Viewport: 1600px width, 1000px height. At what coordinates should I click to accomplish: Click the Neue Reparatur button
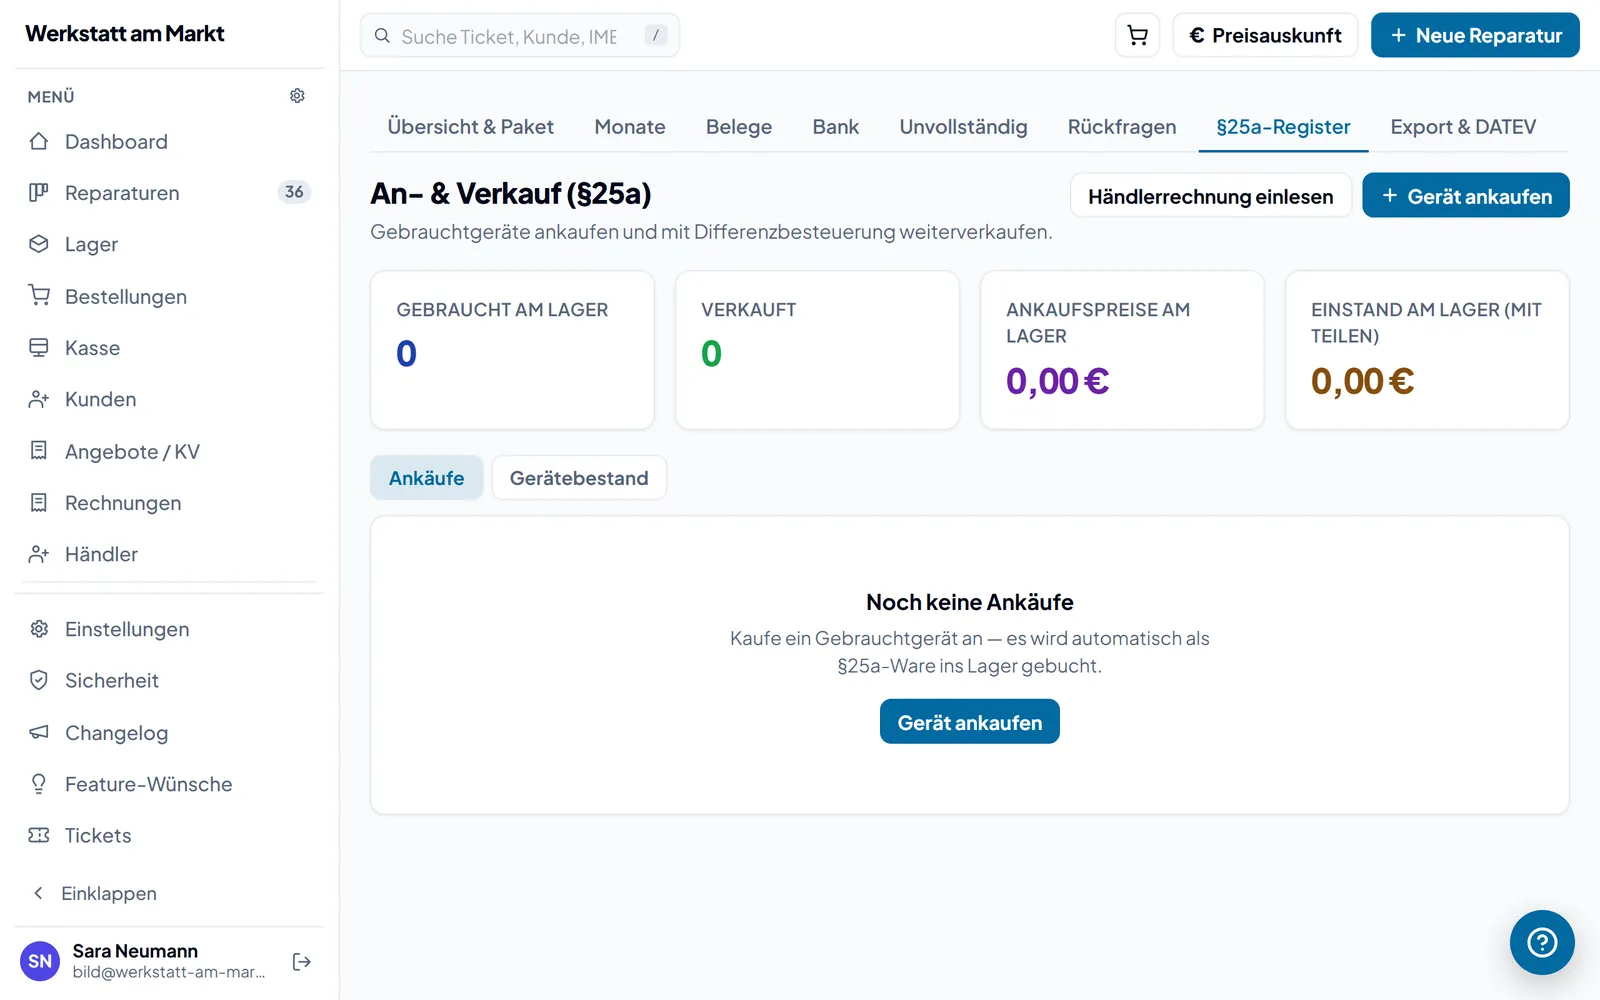1475,35
